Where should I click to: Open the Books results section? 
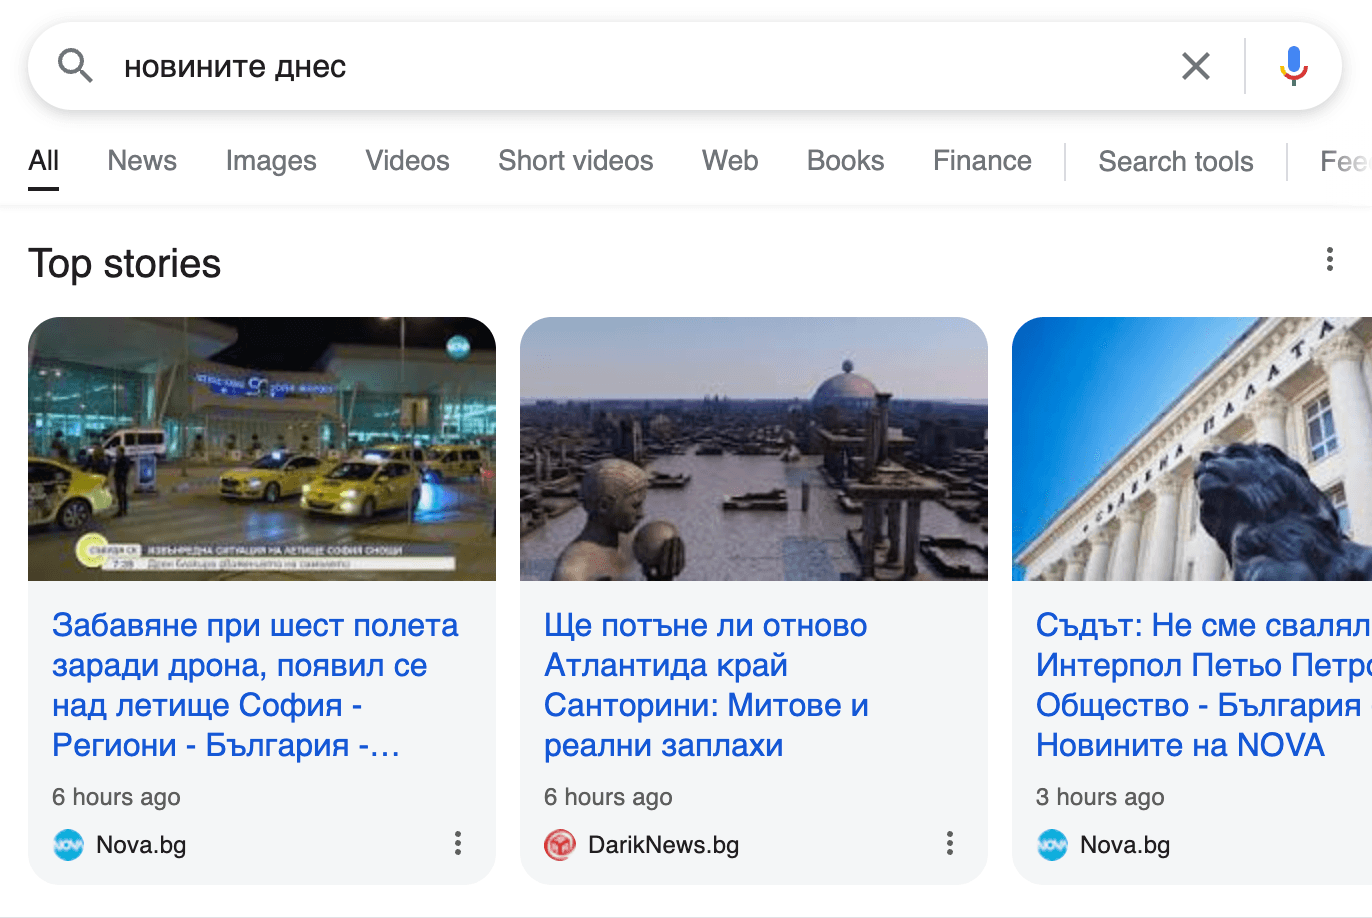coord(844,161)
